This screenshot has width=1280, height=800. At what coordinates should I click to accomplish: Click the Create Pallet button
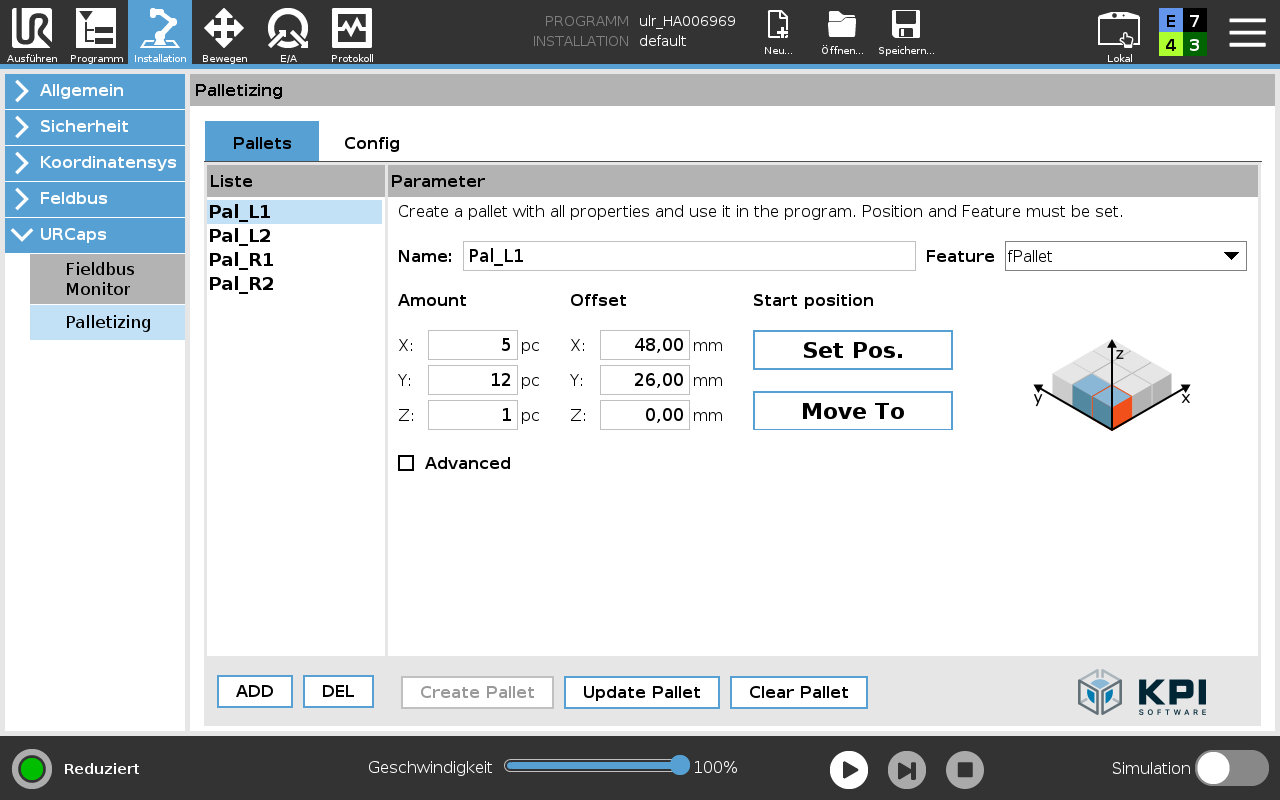click(x=477, y=692)
